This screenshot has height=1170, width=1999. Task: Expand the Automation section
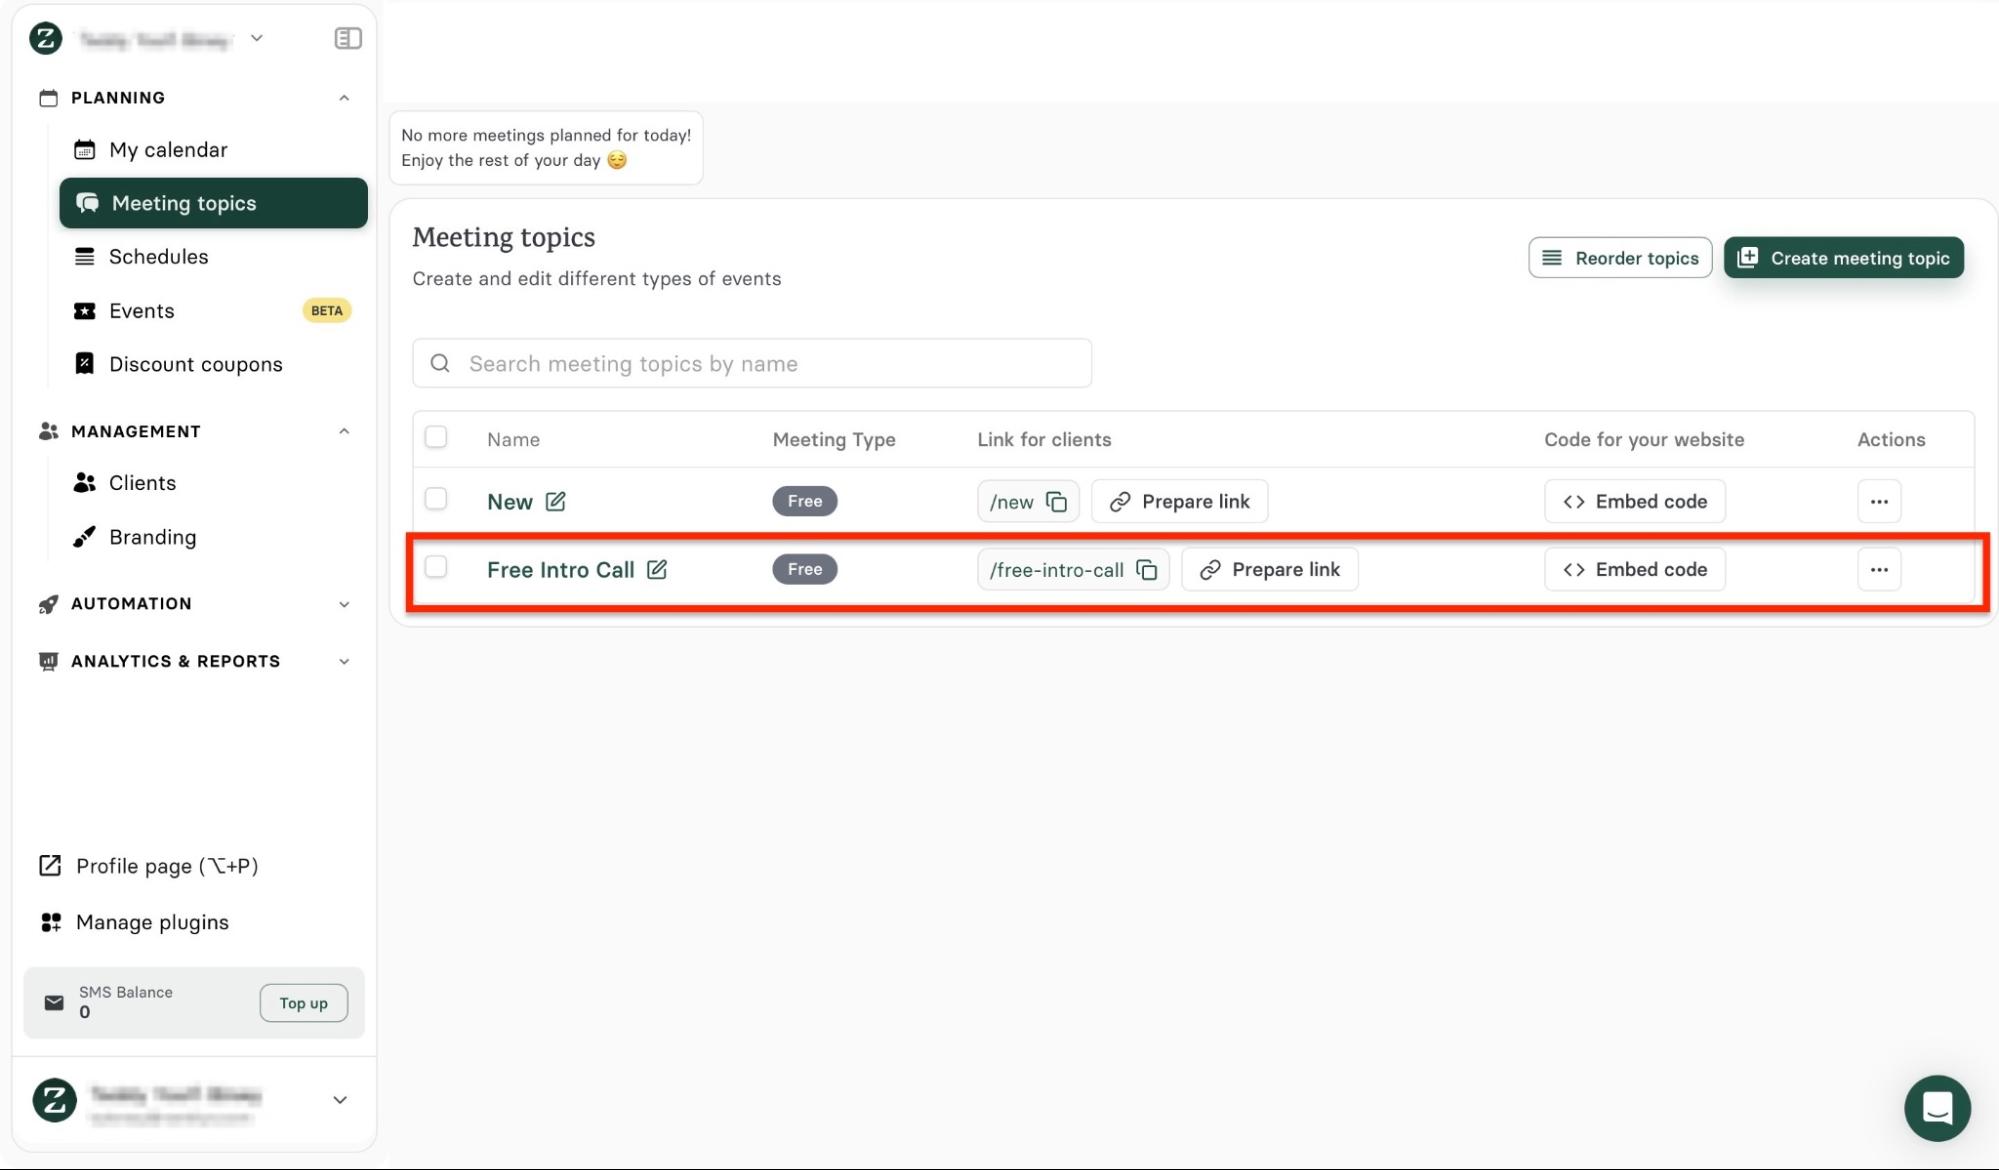(x=344, y=604)
